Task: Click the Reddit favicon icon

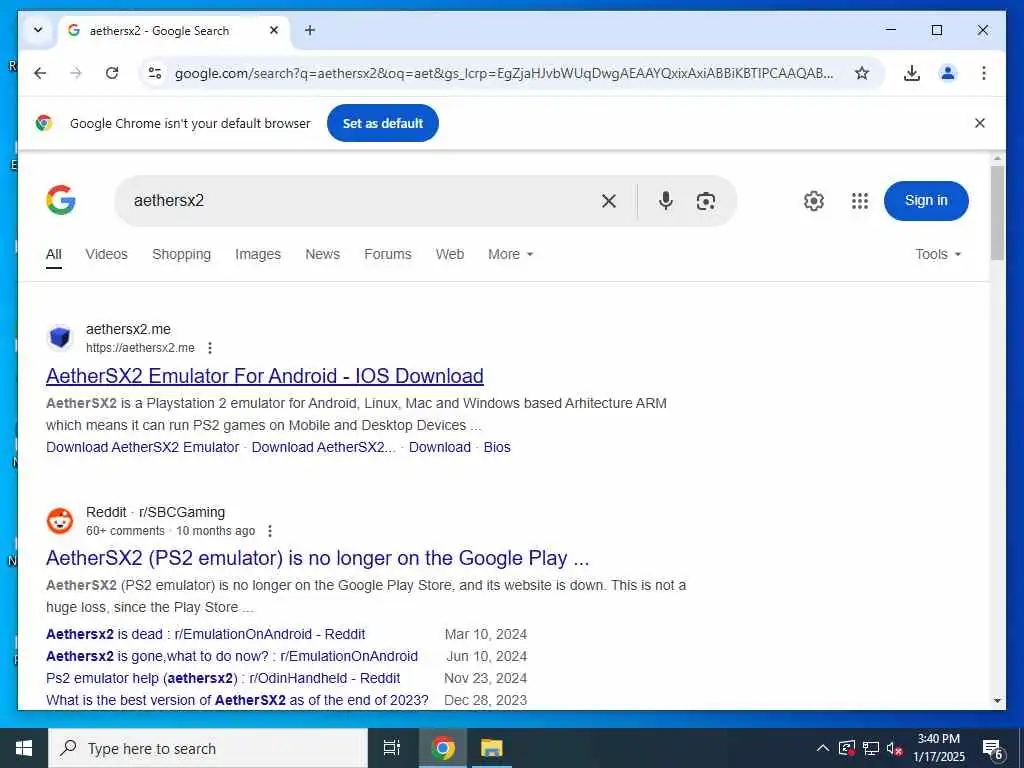Action: (x=60, y=520)
